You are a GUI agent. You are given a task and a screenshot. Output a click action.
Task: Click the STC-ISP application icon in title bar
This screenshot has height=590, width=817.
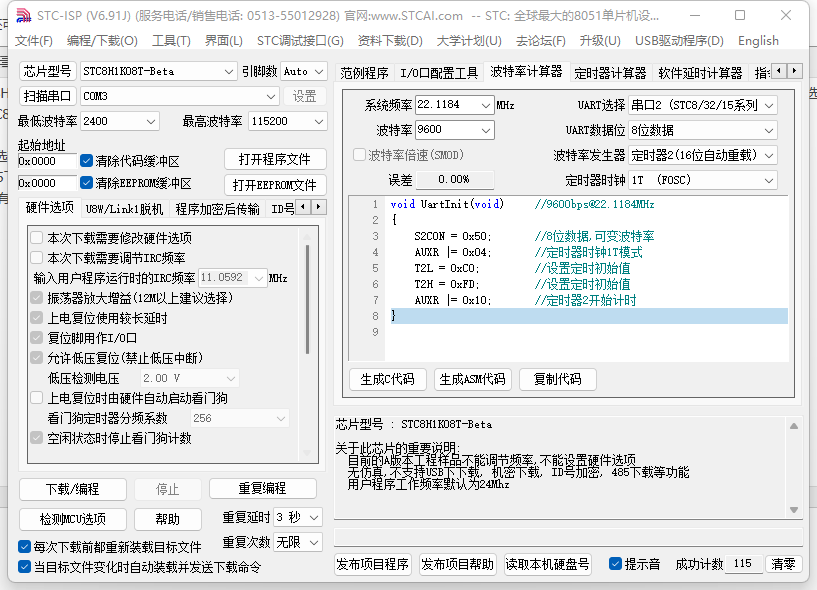pos(23,16)
